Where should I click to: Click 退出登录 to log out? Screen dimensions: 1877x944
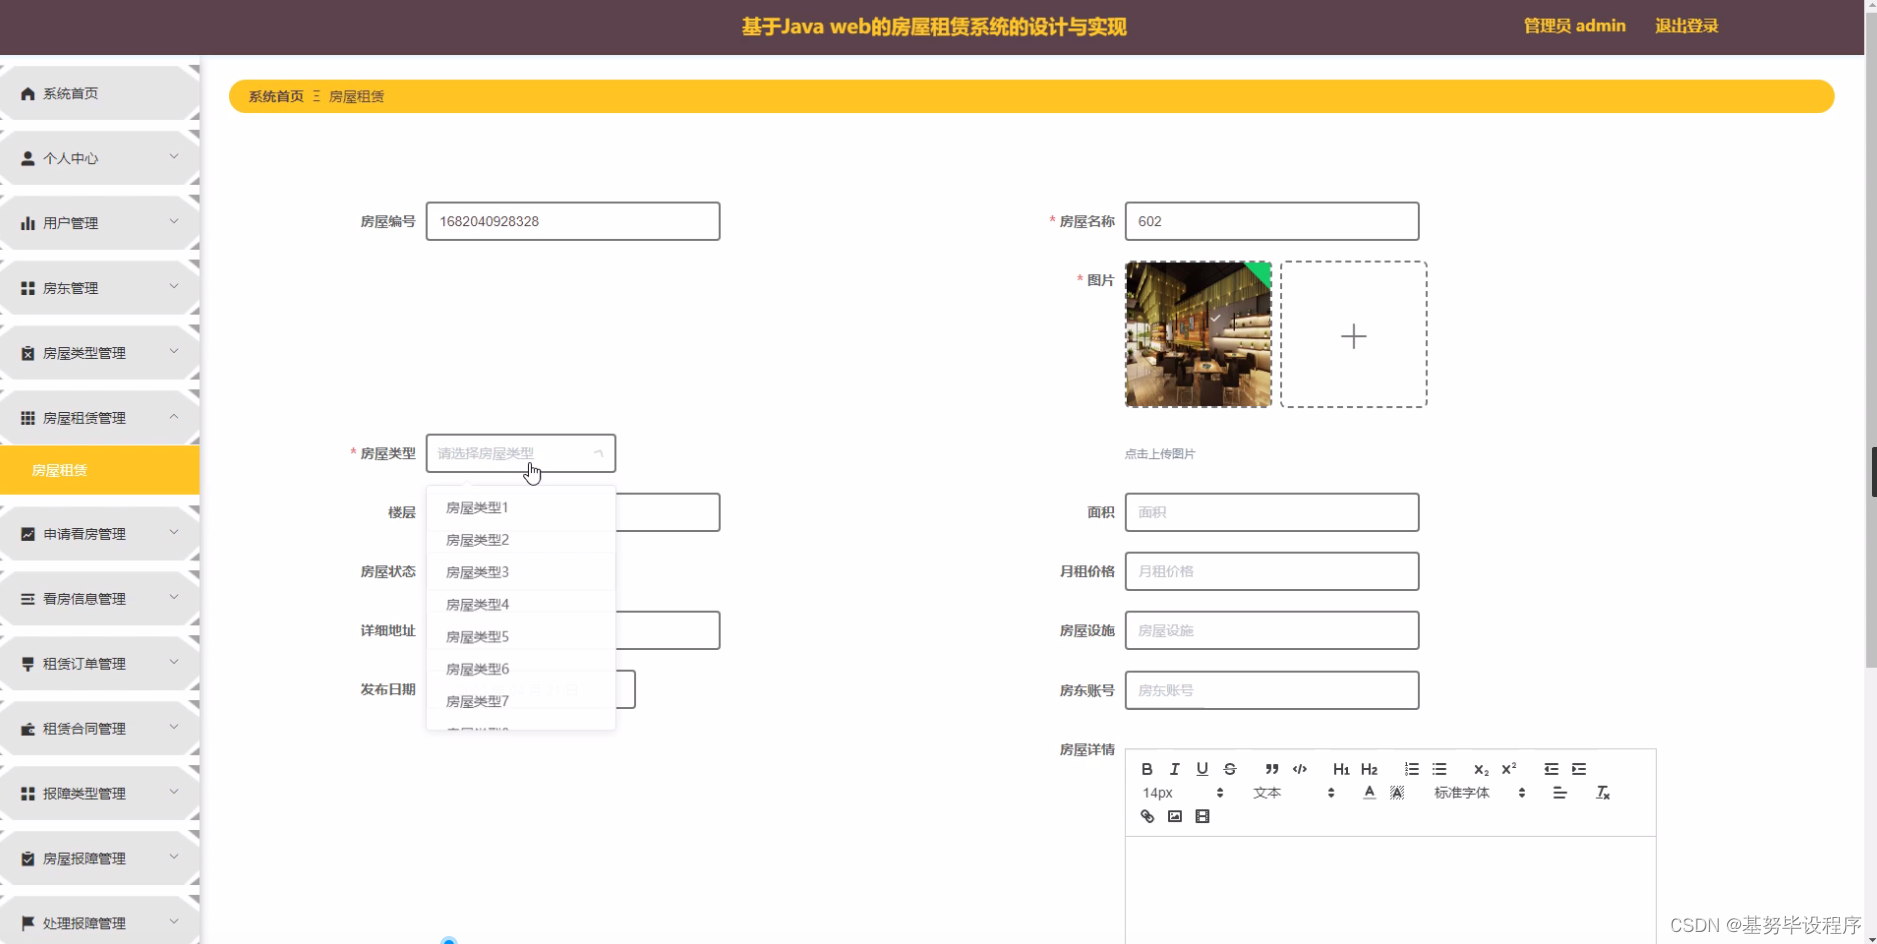[1685, 25]
